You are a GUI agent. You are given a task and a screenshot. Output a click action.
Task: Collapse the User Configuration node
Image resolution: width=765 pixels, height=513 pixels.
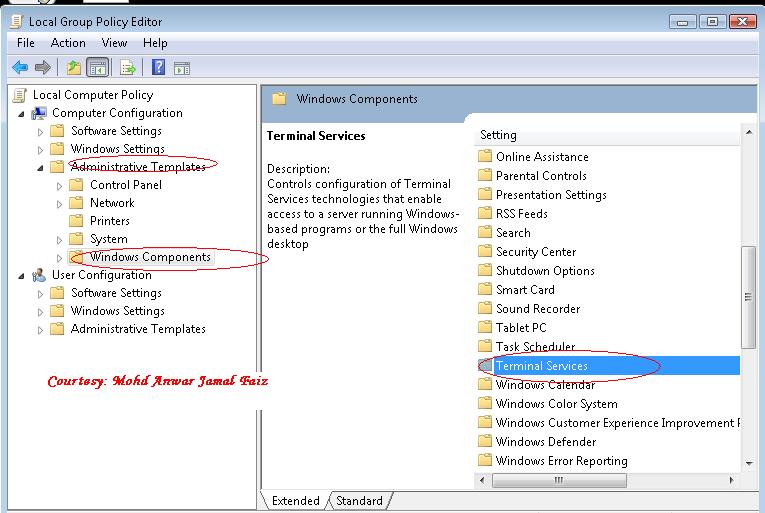[21, 276]
